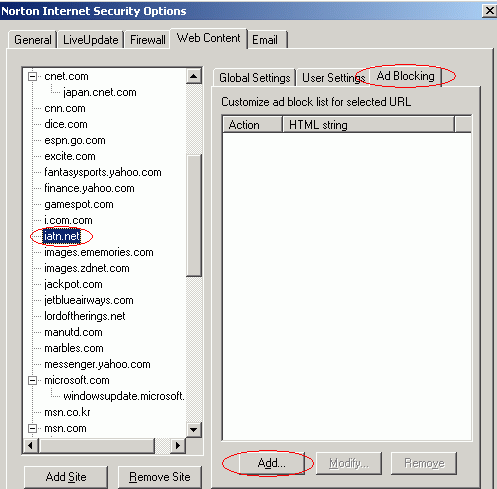Pick excite.com in the tree

[x=70, y=156]
